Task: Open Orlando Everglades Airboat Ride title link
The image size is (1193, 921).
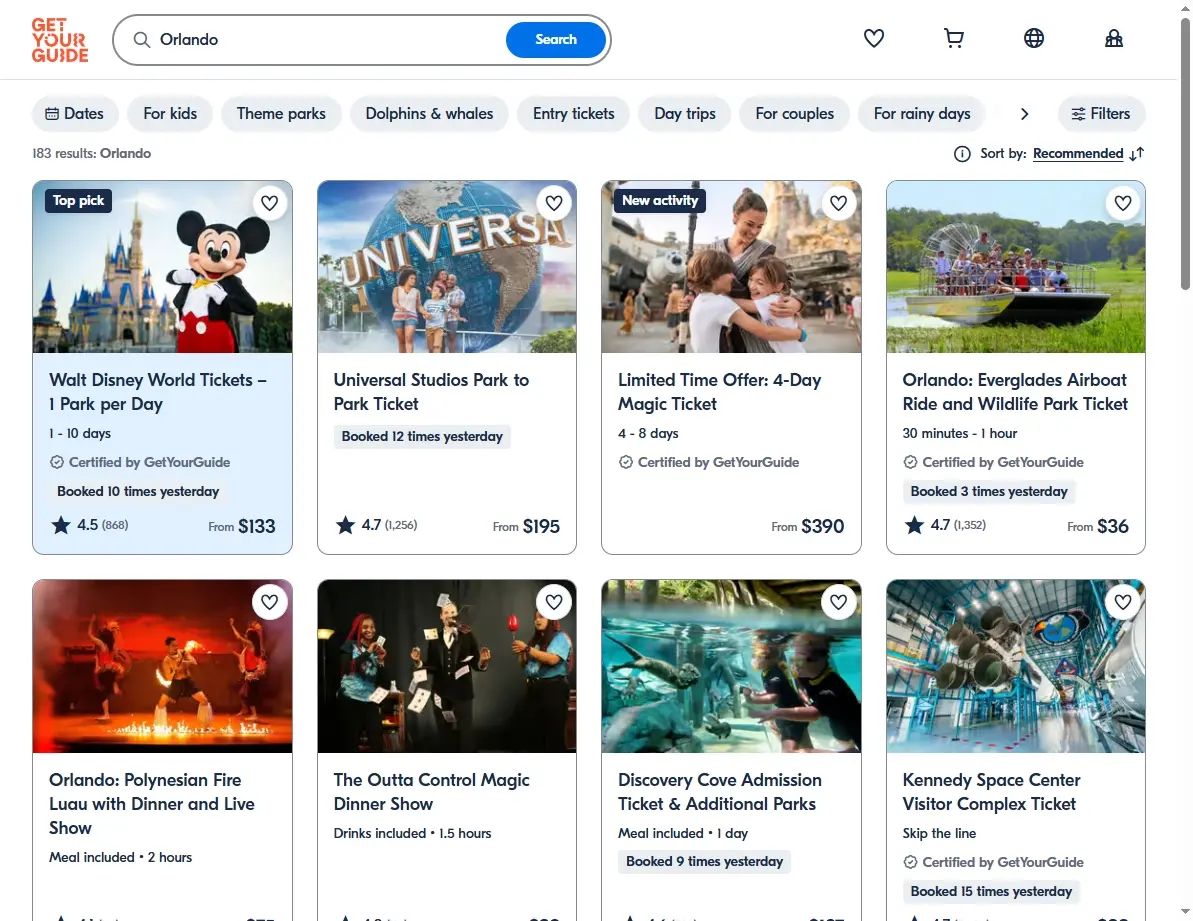Action: [x=1015, y=392]
